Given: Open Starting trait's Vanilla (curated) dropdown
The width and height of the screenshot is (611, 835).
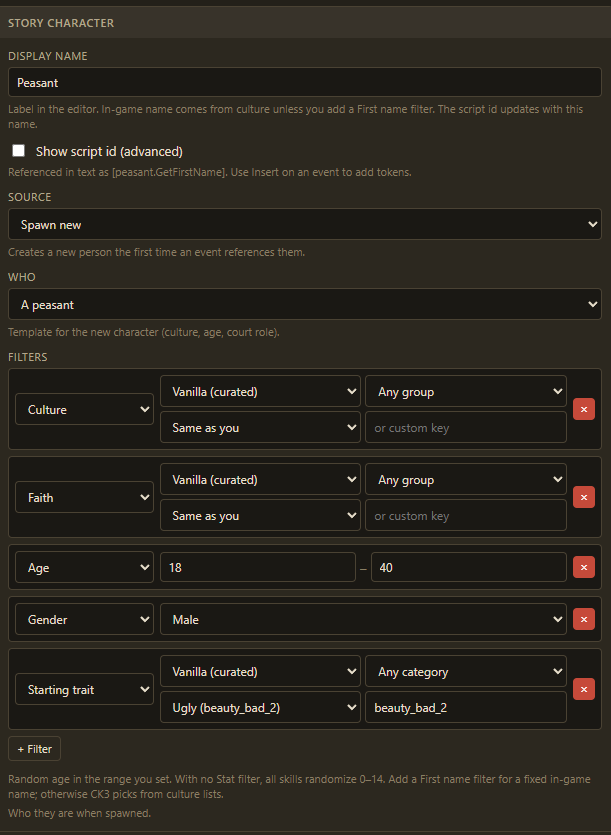Looking at the screenshot, I should [260, 672].
